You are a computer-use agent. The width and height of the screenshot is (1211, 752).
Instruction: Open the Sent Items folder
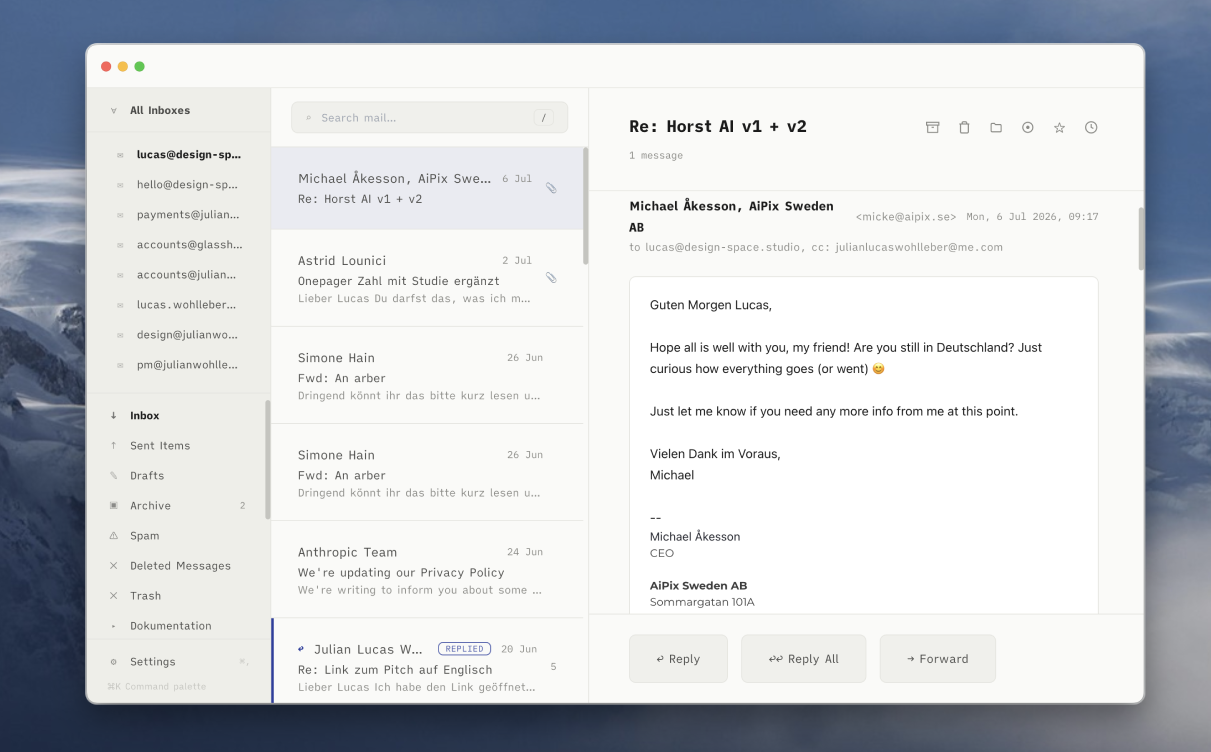(x=178, y=445)
